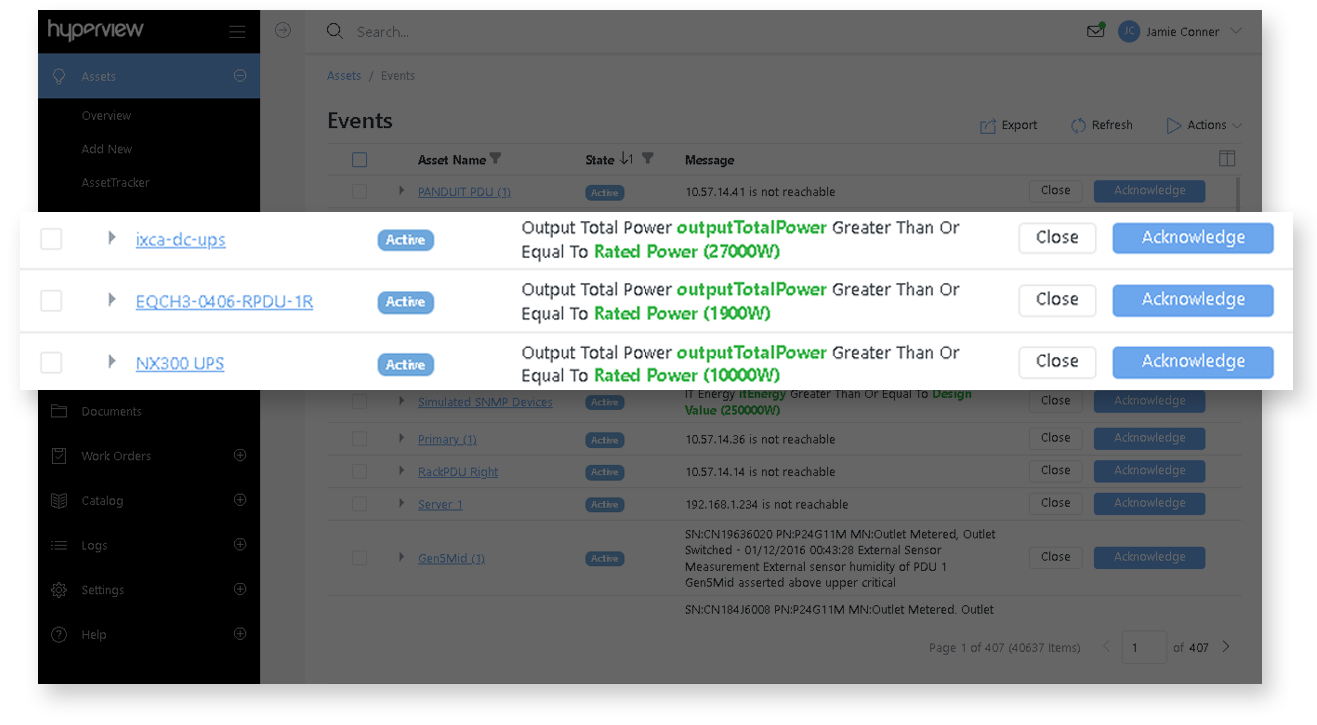Image resolution: width=1317 pixels, height=725 pixels.
Task: Go to previous page arrow
Action: pos(1106,647)
